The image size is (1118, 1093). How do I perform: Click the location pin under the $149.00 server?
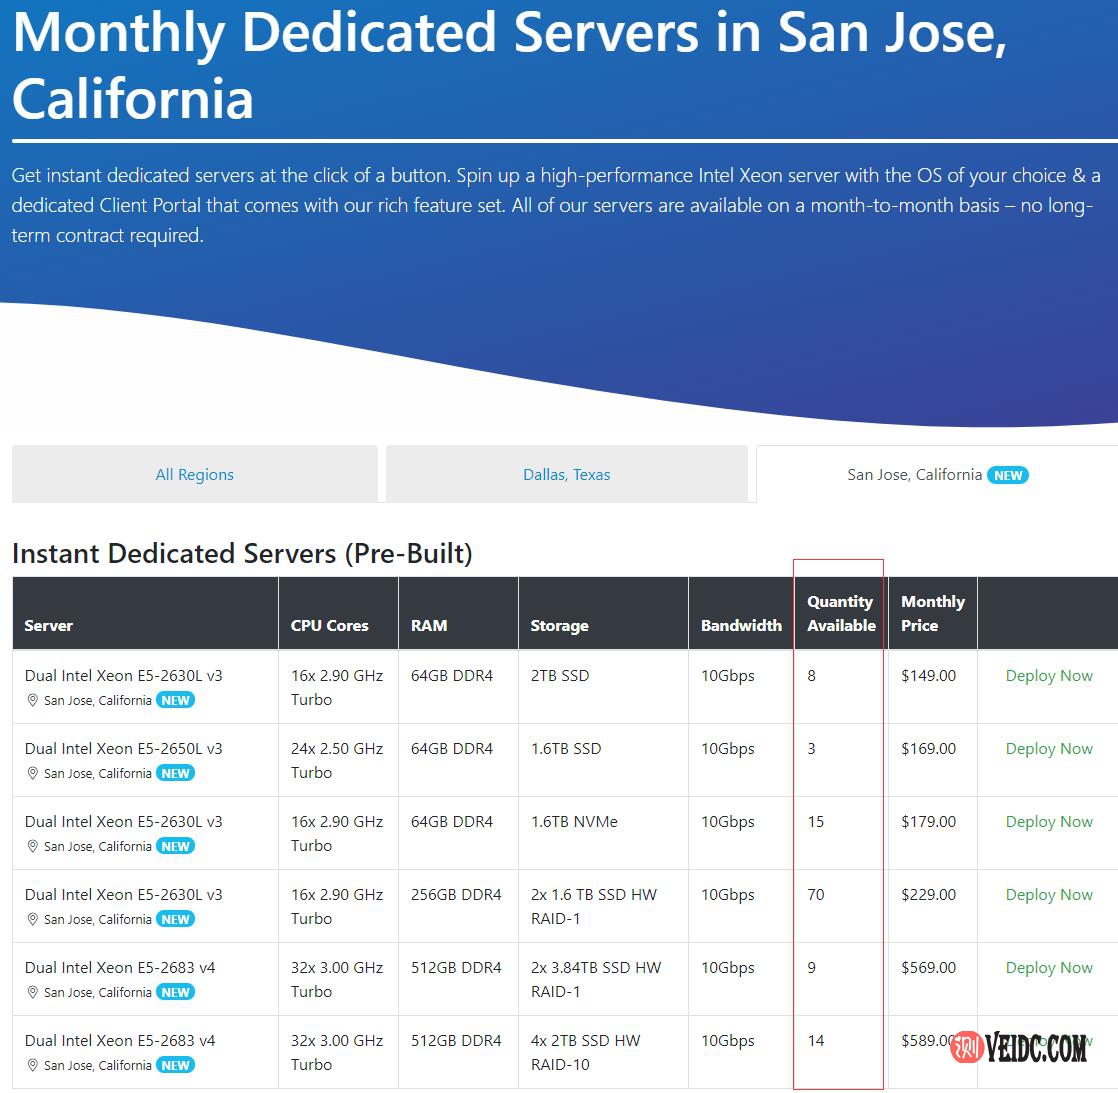pyautogui.click(x=32, y=700)
